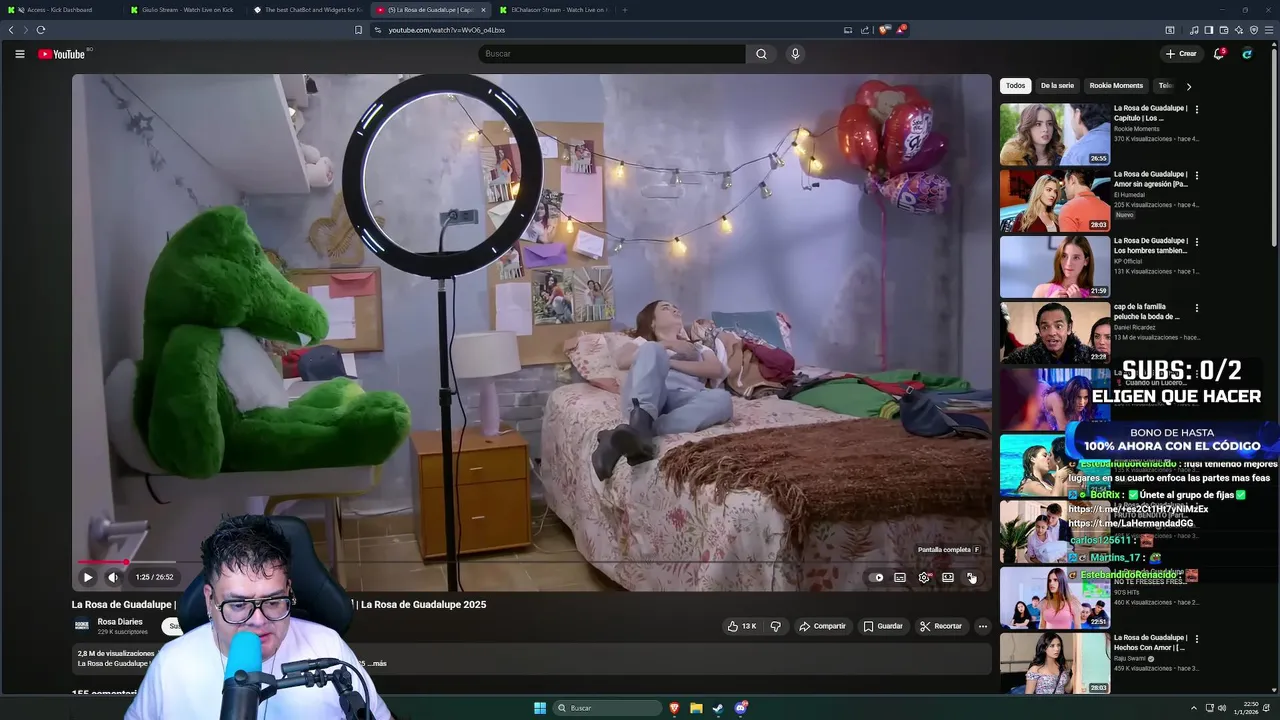Enter full screen mode
This screenshot has height=720, width=1280.
click(971, 577)
